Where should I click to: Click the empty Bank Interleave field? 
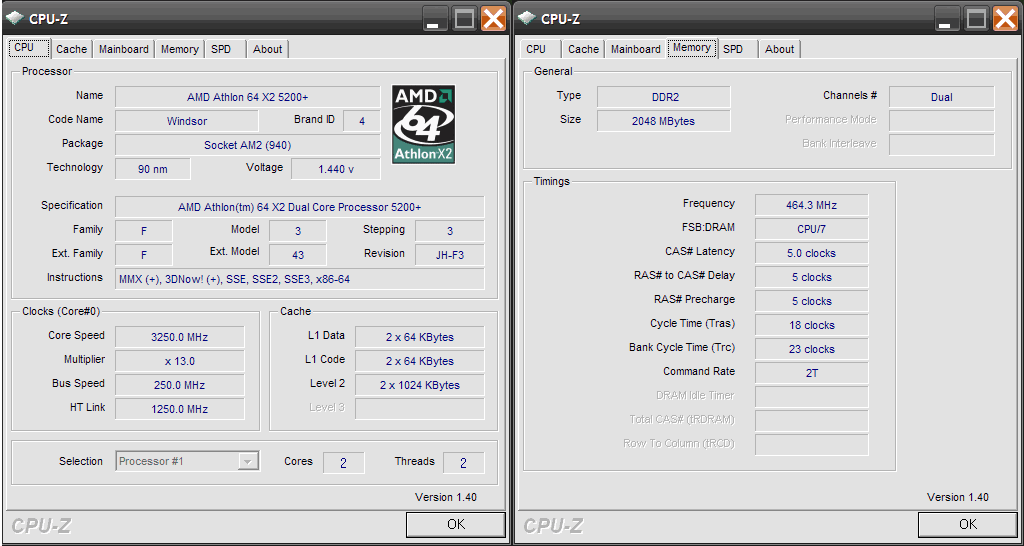coord(942,145)
